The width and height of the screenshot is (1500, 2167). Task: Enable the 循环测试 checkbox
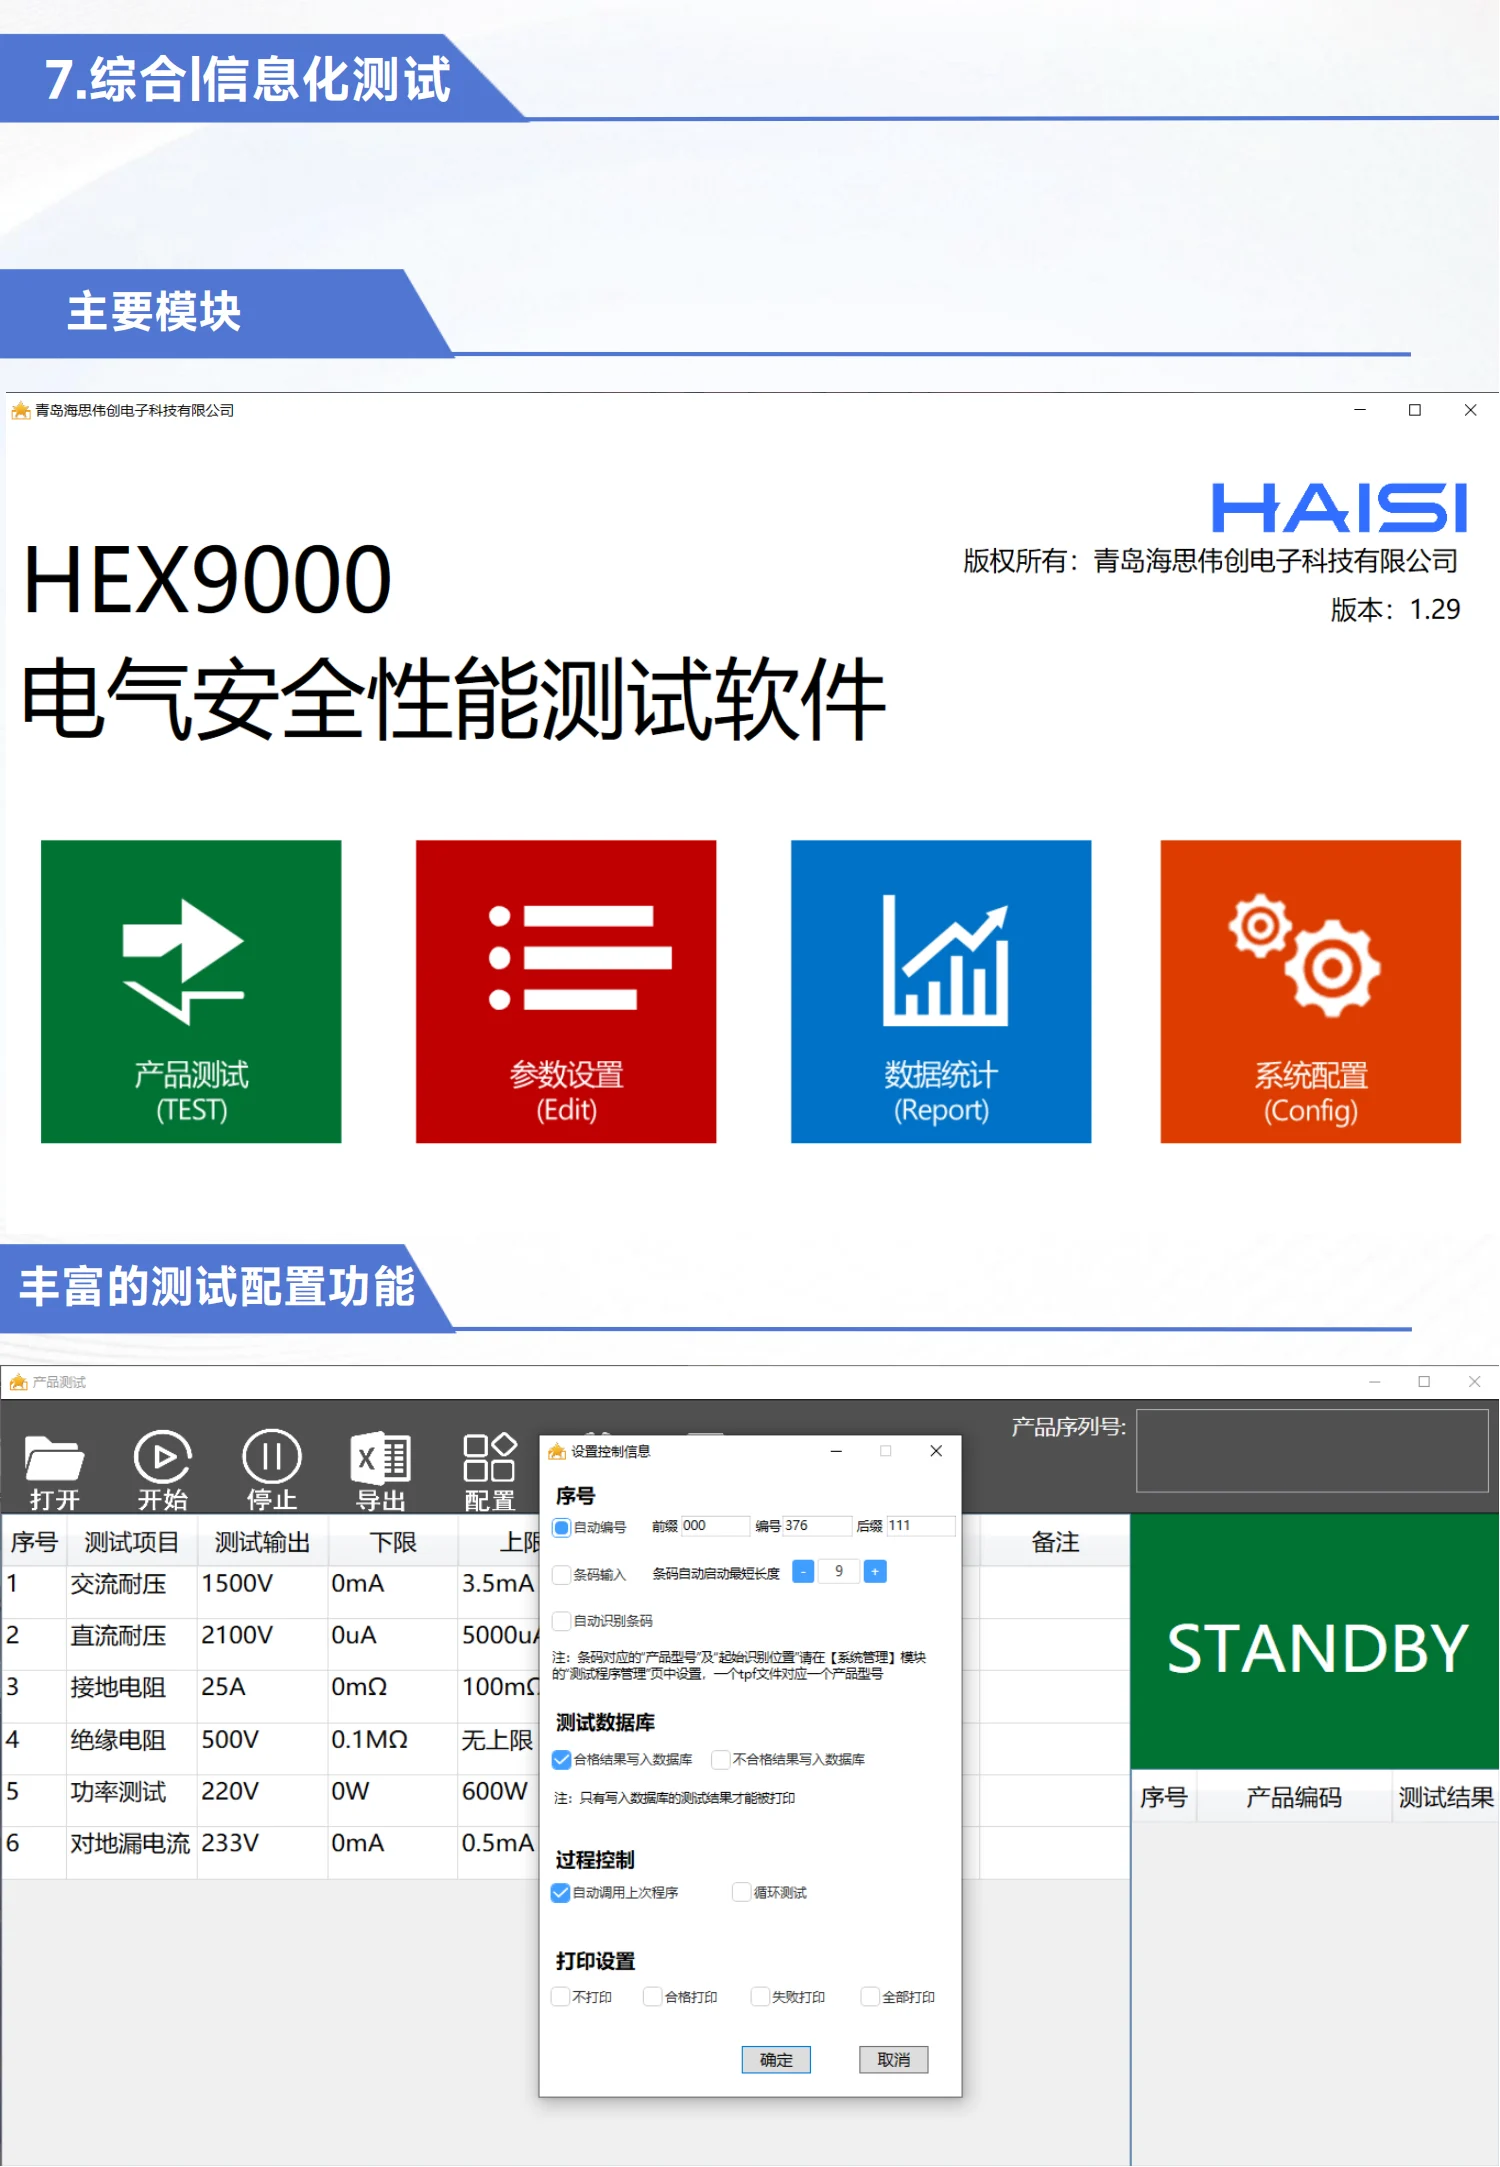742,1892
